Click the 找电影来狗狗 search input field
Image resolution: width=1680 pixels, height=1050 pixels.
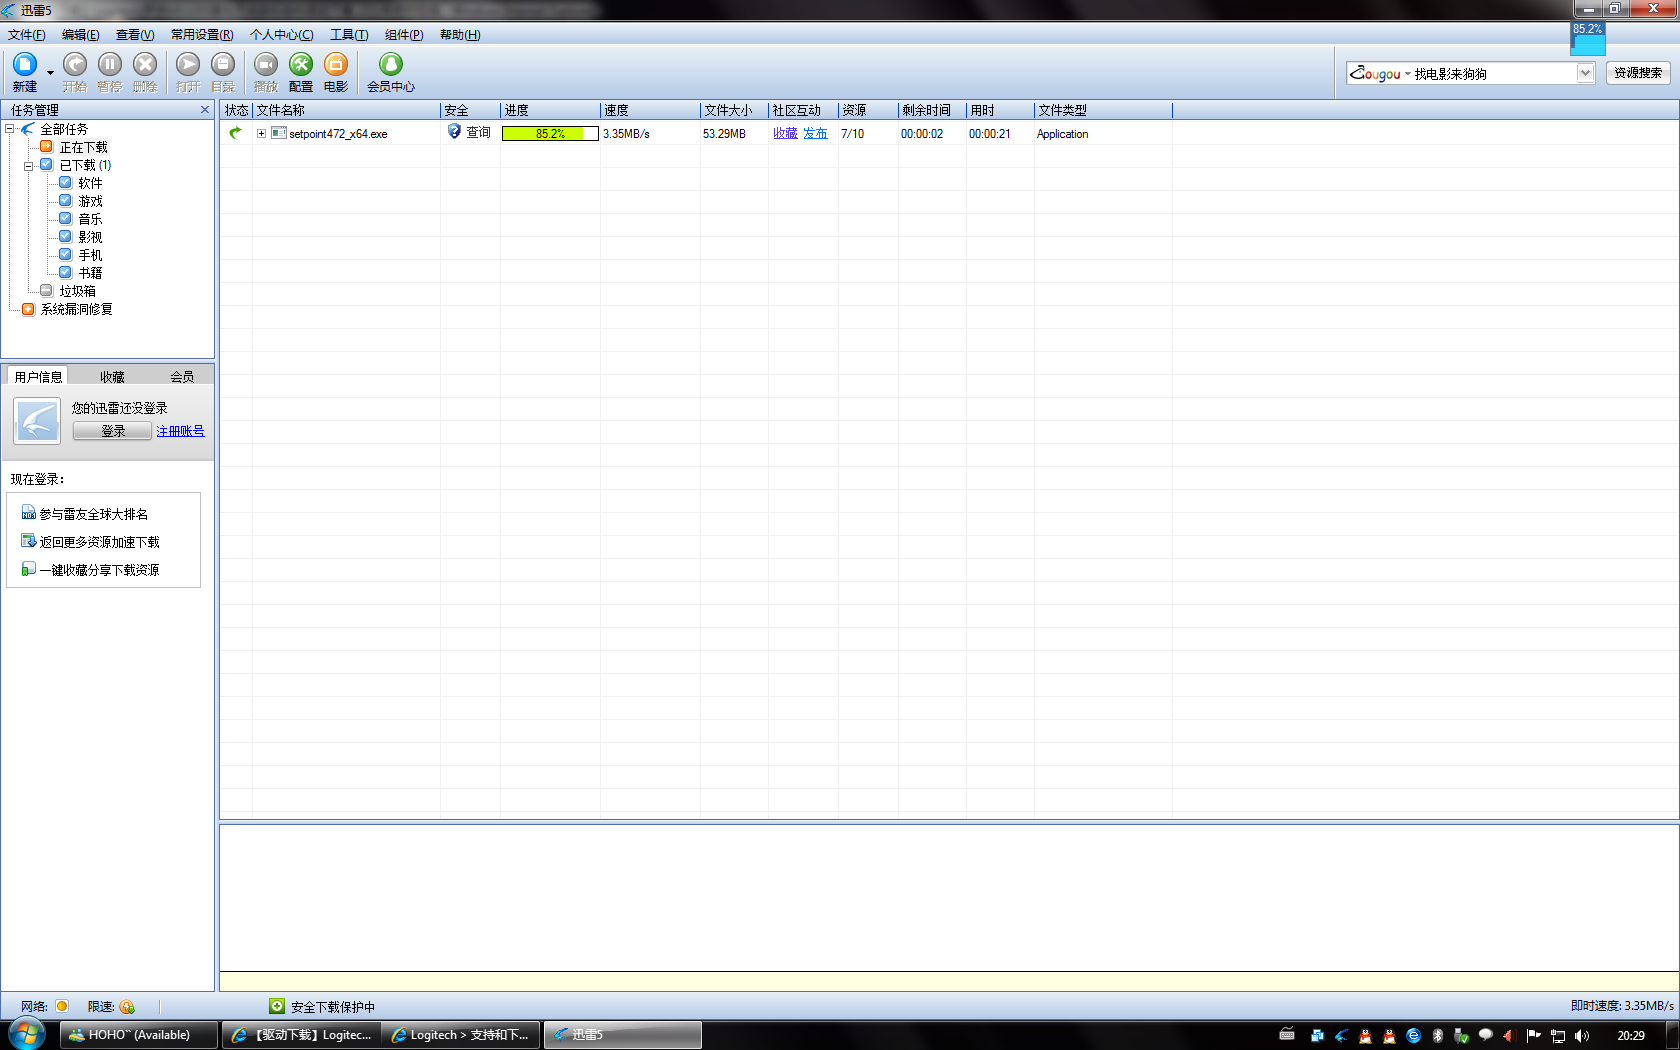point(1494,73)
